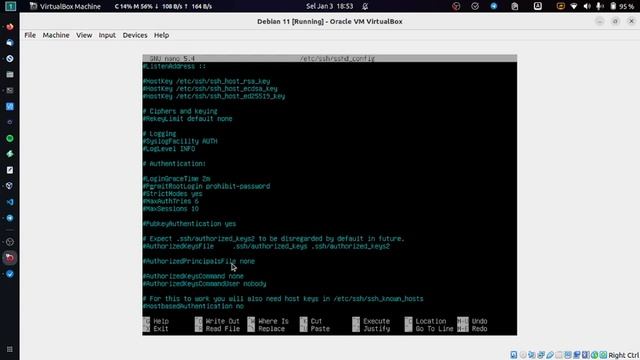Click the notification bell icon in top bar
The height and width of the screenshot is (360, 640).
[x=365, y=6]
